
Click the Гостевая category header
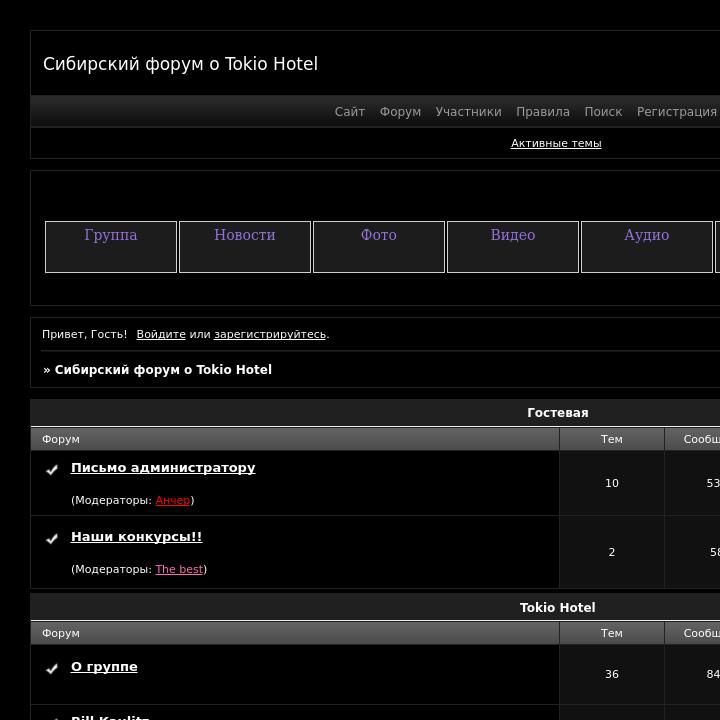coord(557,413)
